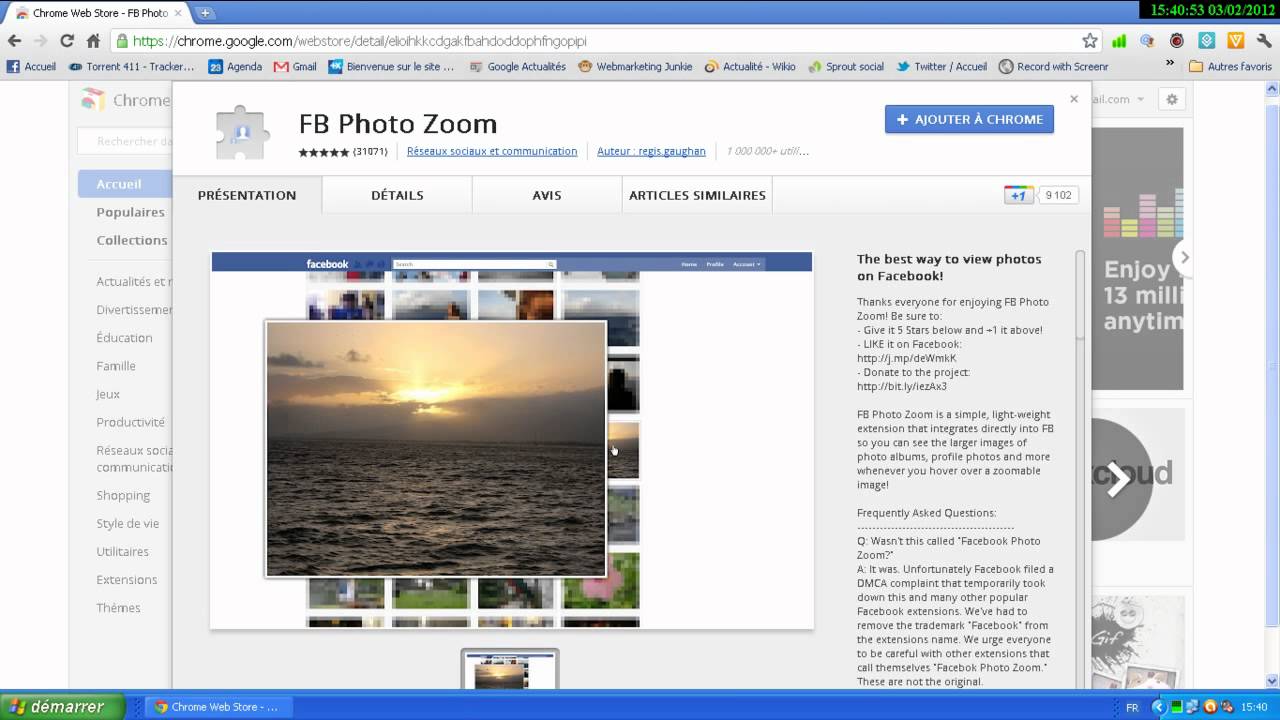This screenshot has height=720, width=1280.
Task: Click the FB Photo Zoom puzzle-piece icon
Action: 243,132
